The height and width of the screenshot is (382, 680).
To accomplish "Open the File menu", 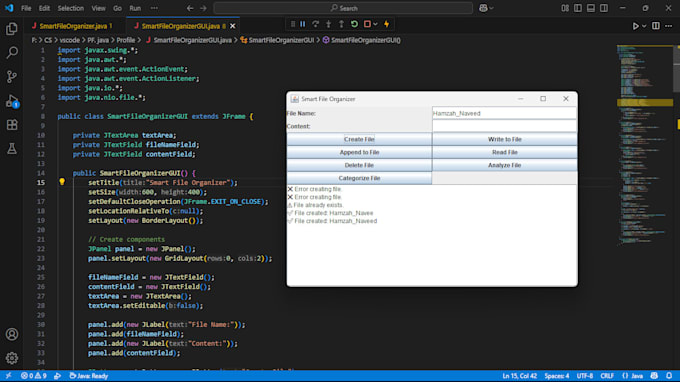I will coord(26,8).
